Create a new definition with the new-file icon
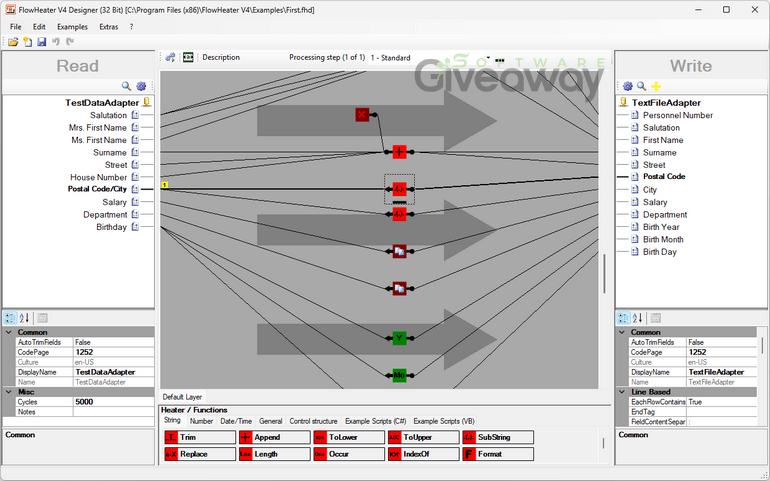The image size is (770, 481). (x=28, y=42)
